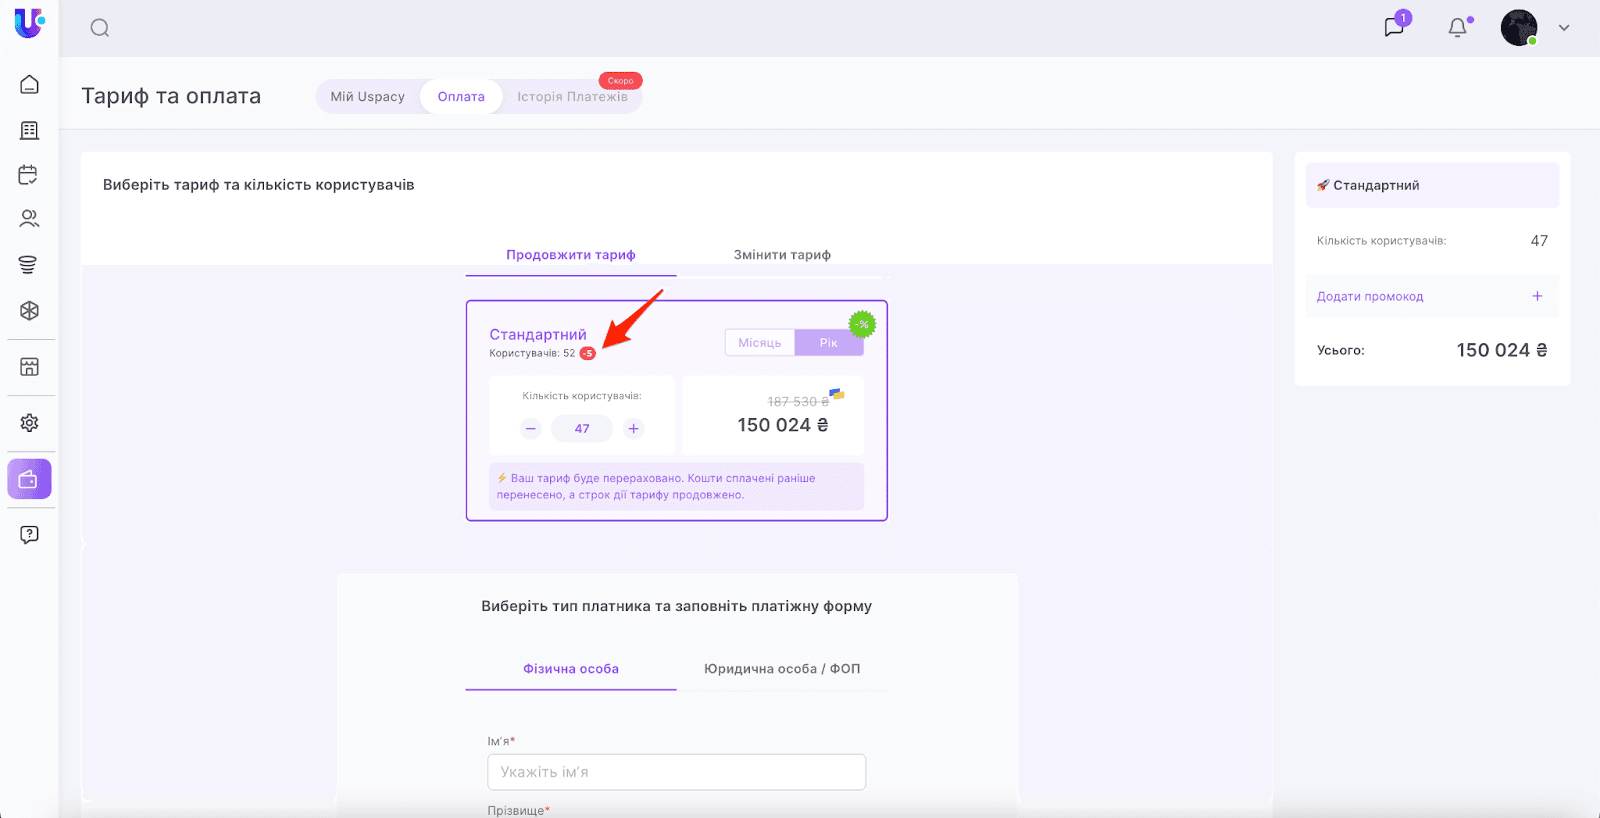This screenshot has width=1600, height=818.
Task: Click the Скоро badge on history tab
Action: (621, 81)
